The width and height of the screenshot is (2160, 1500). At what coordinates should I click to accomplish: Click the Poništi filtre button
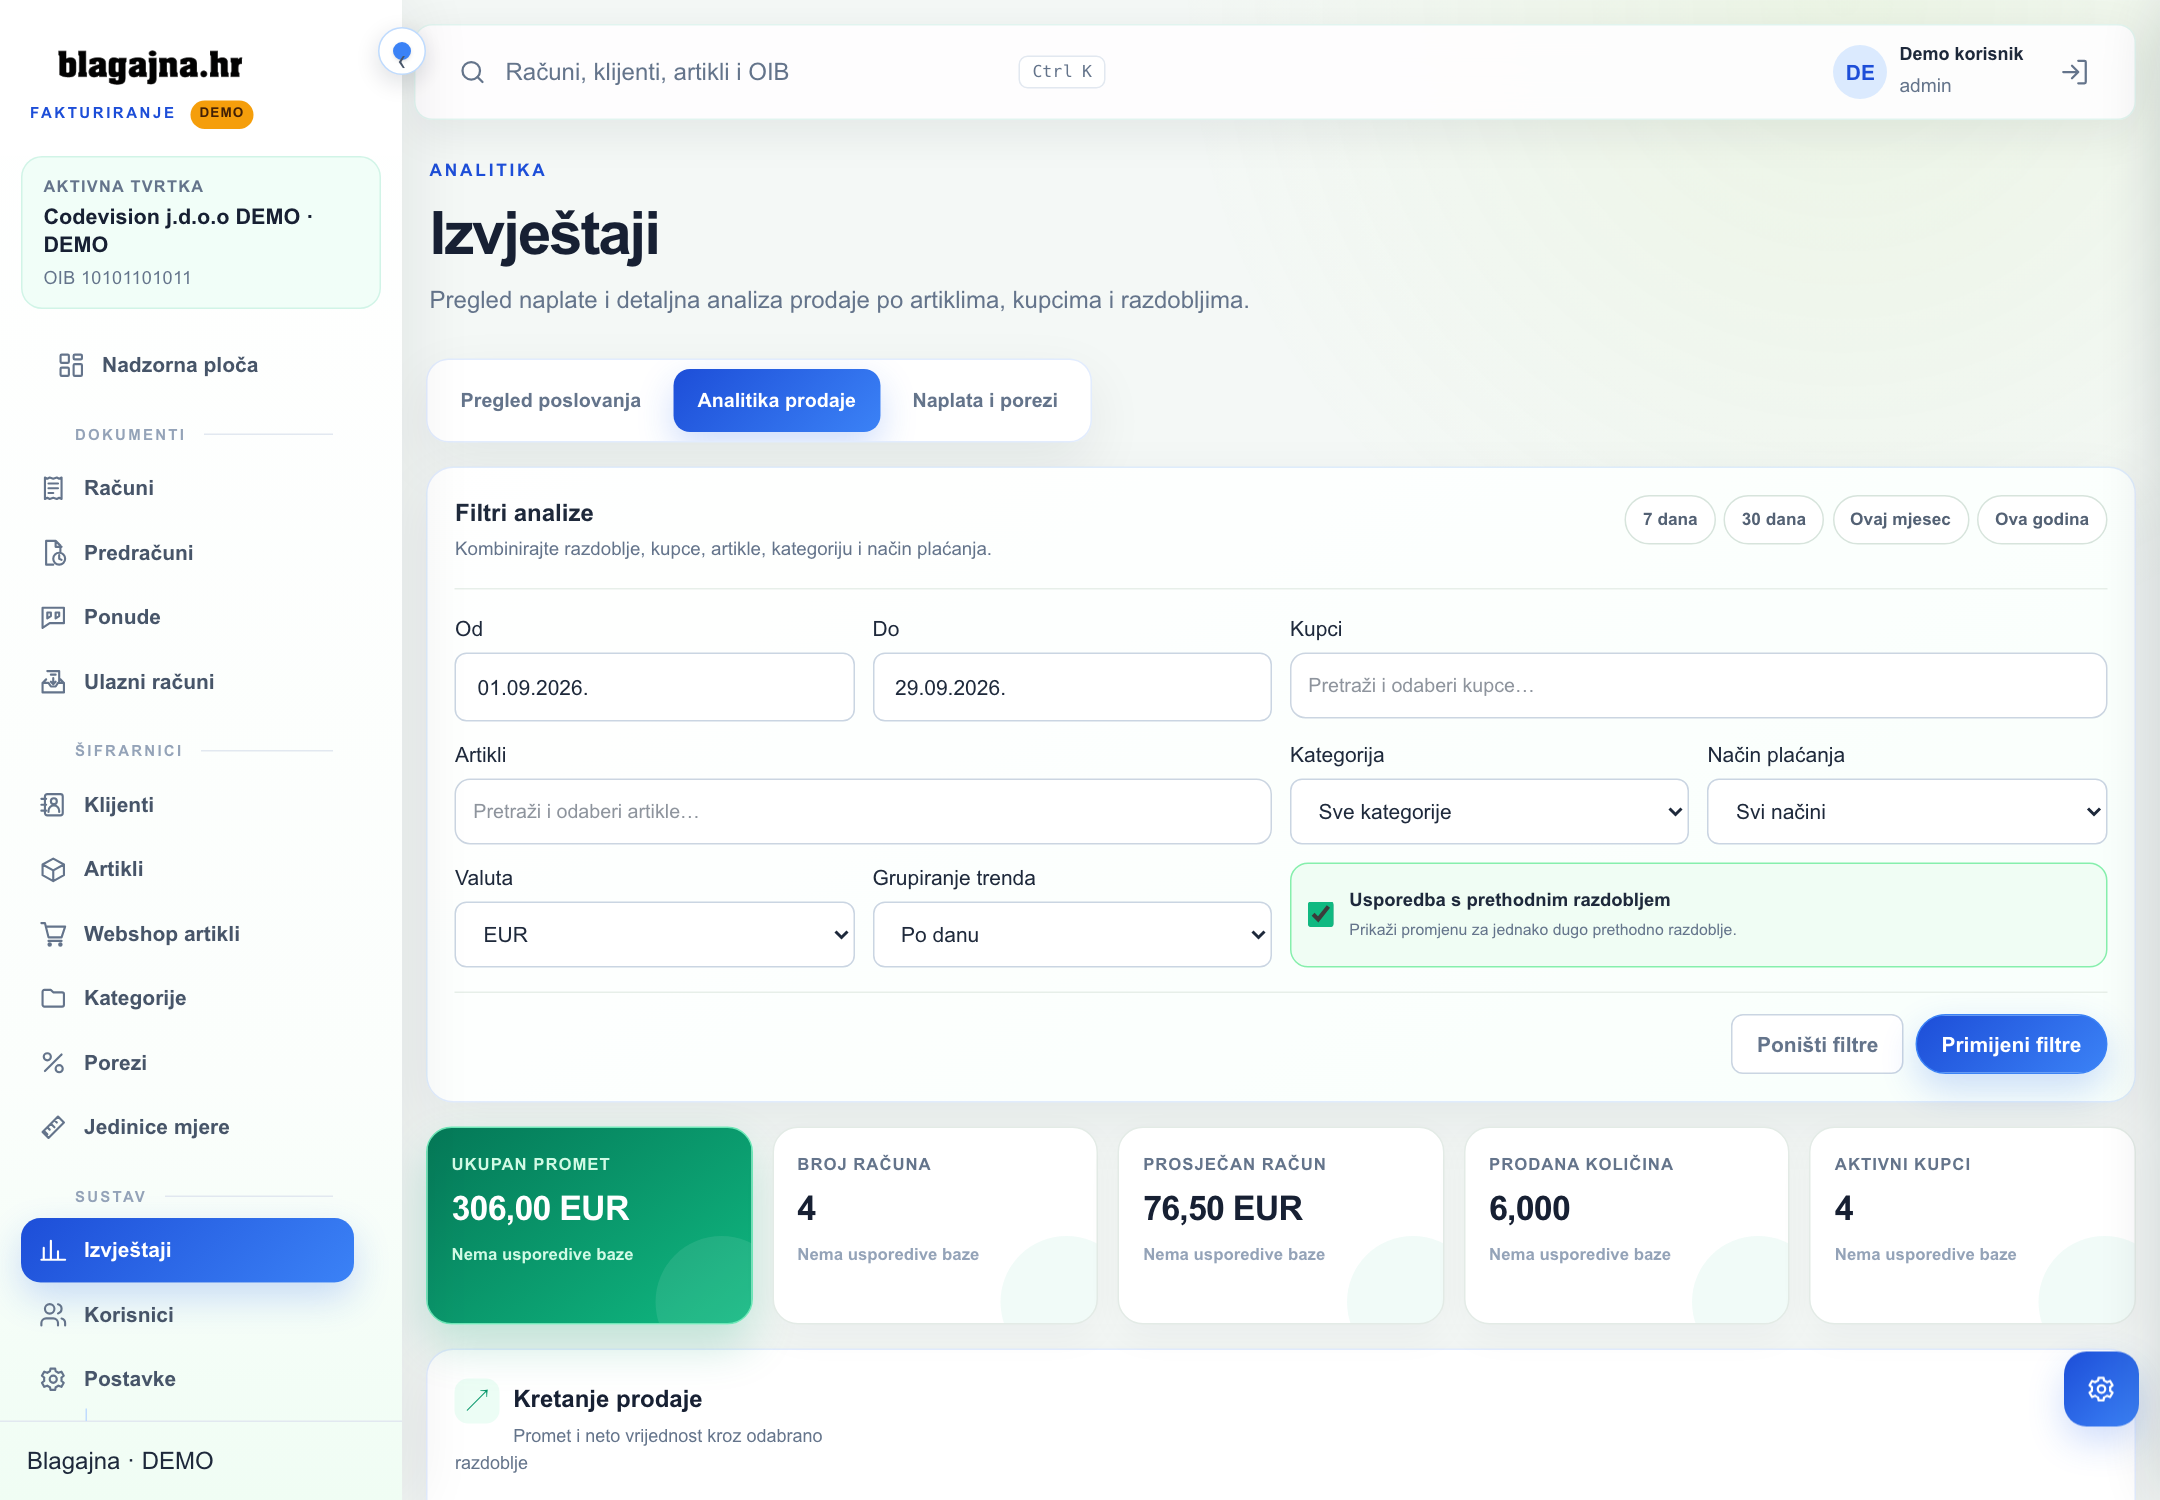(x=1817, y=1045)
